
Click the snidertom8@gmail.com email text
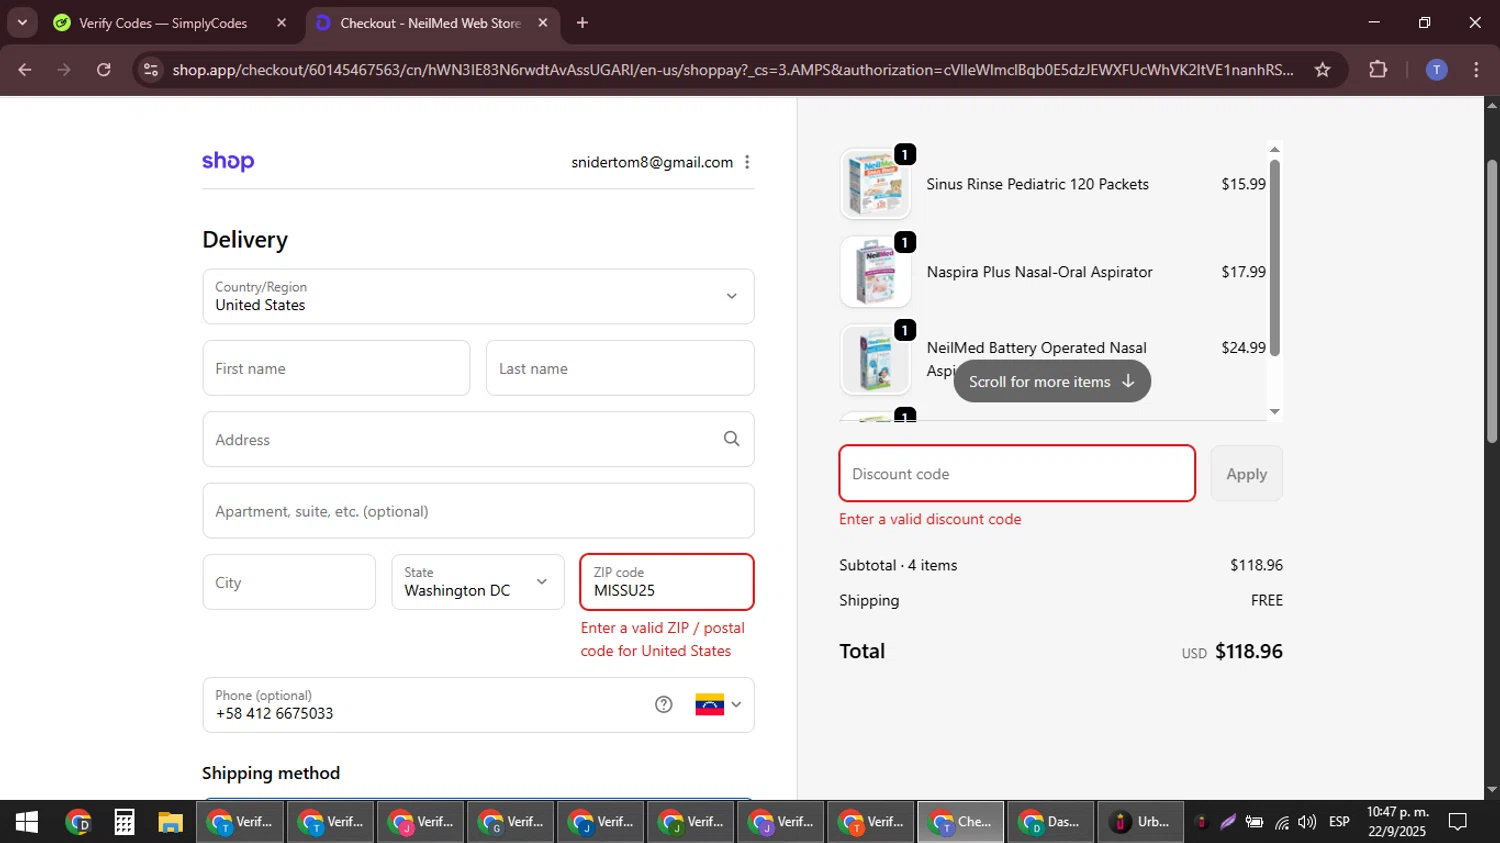[x=652, y=162]
